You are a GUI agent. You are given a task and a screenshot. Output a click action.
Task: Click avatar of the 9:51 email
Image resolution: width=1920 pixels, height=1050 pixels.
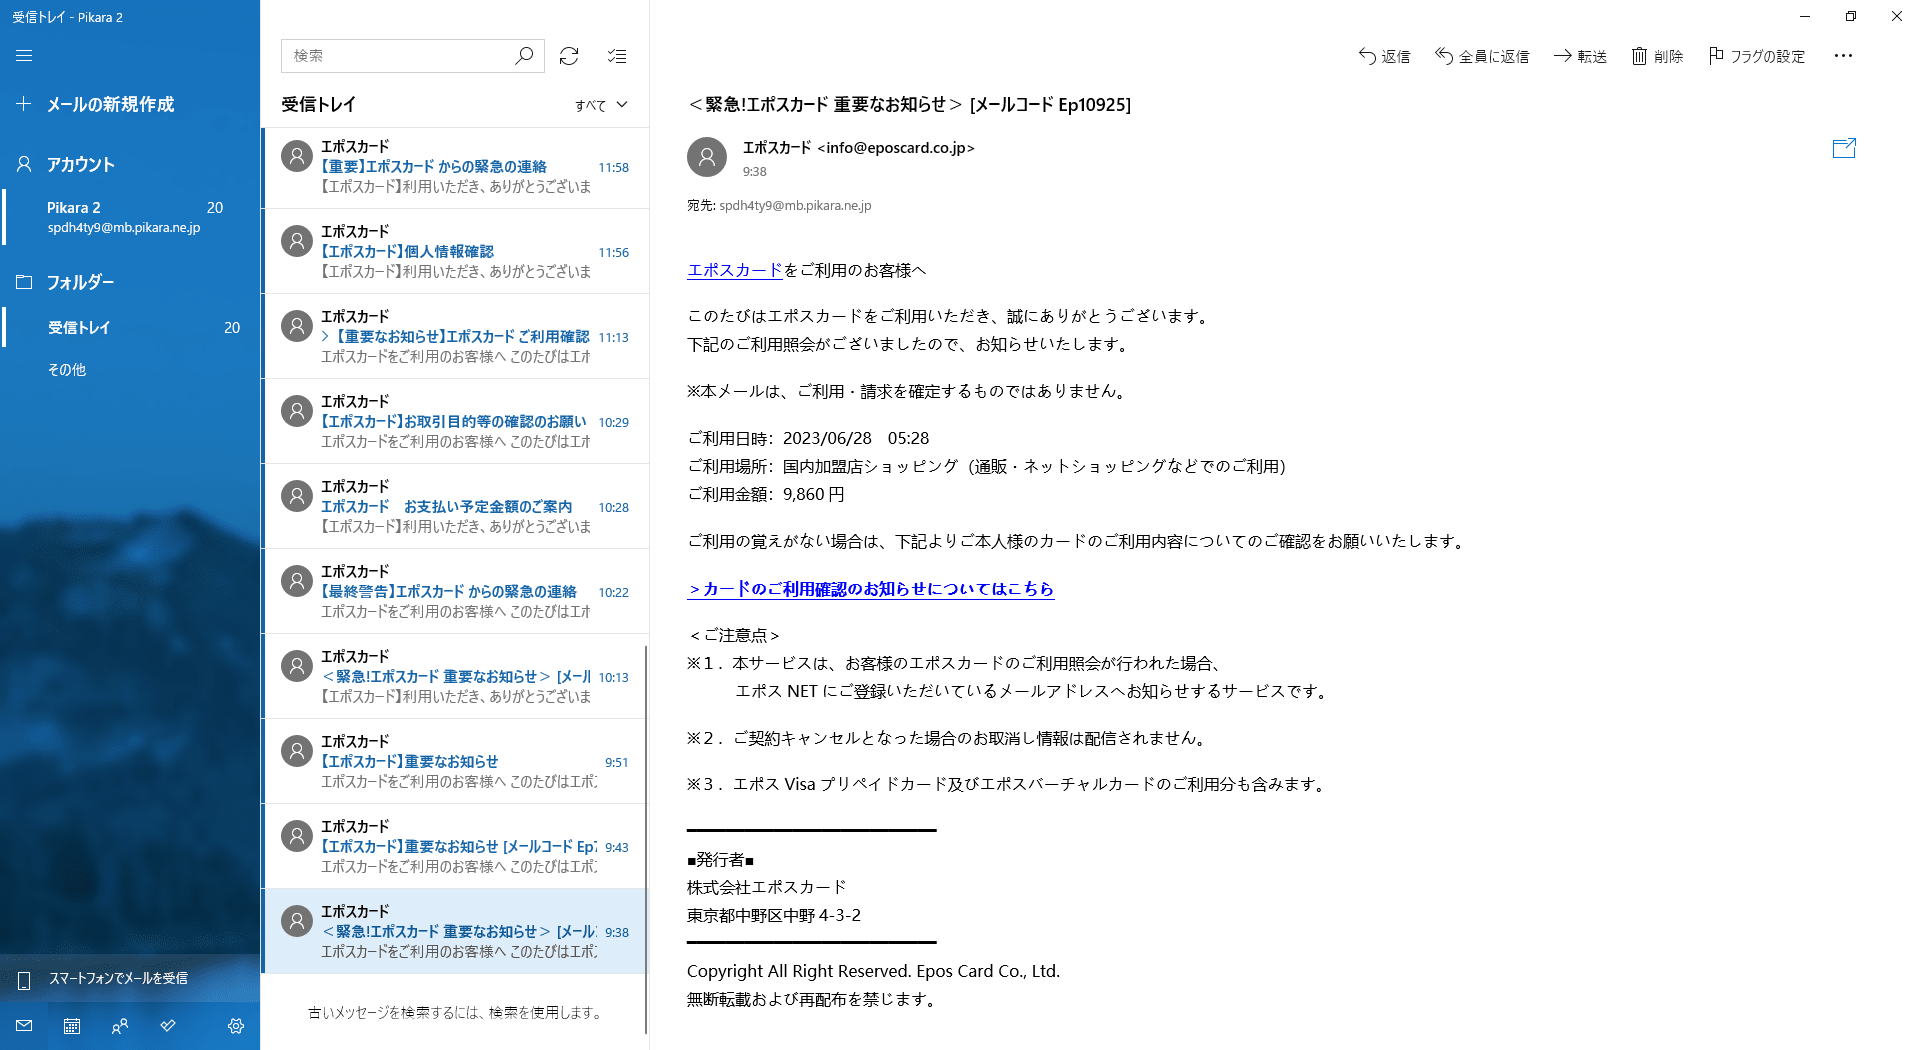point(297,751)
